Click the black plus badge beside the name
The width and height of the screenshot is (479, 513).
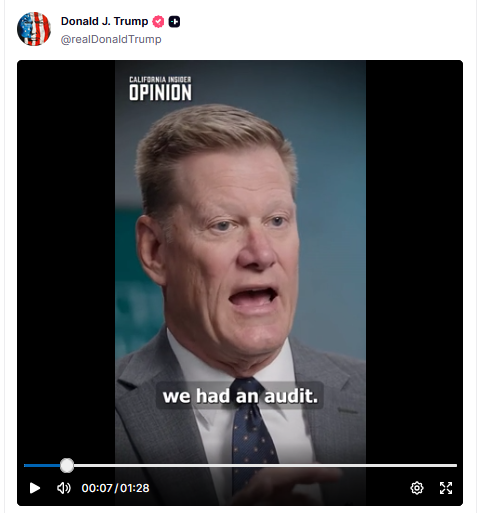(x=174, y=22)
